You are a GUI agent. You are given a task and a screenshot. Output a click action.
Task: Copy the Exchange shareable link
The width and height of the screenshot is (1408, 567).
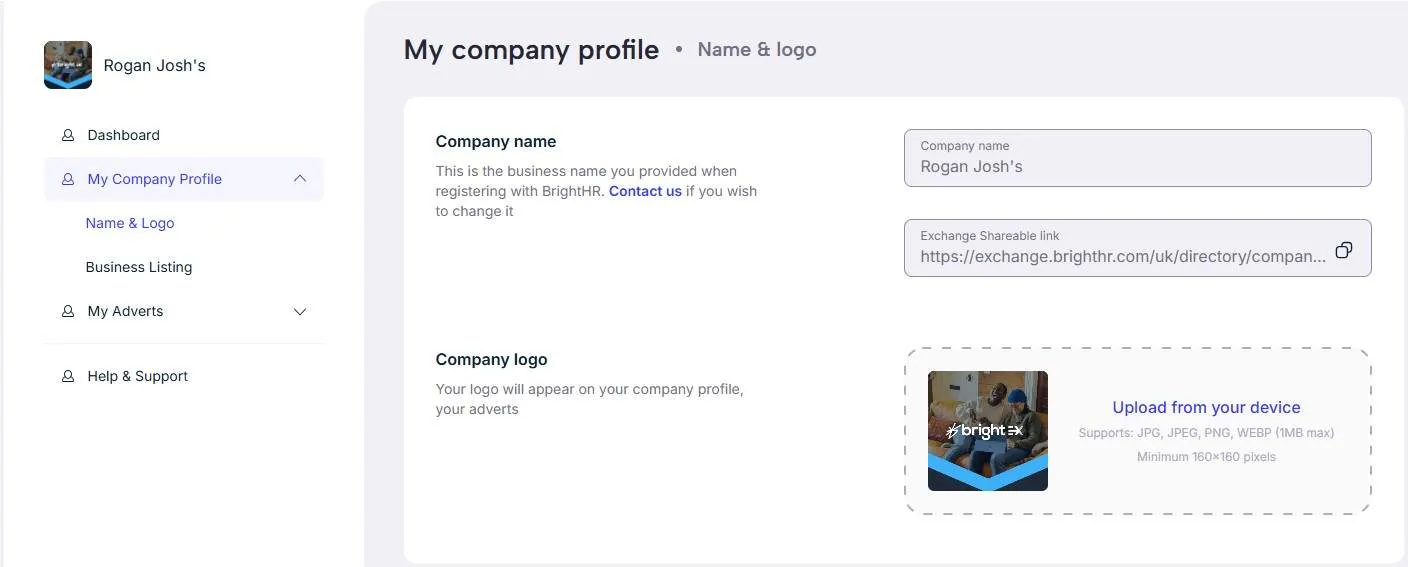tap(1344, 250)
